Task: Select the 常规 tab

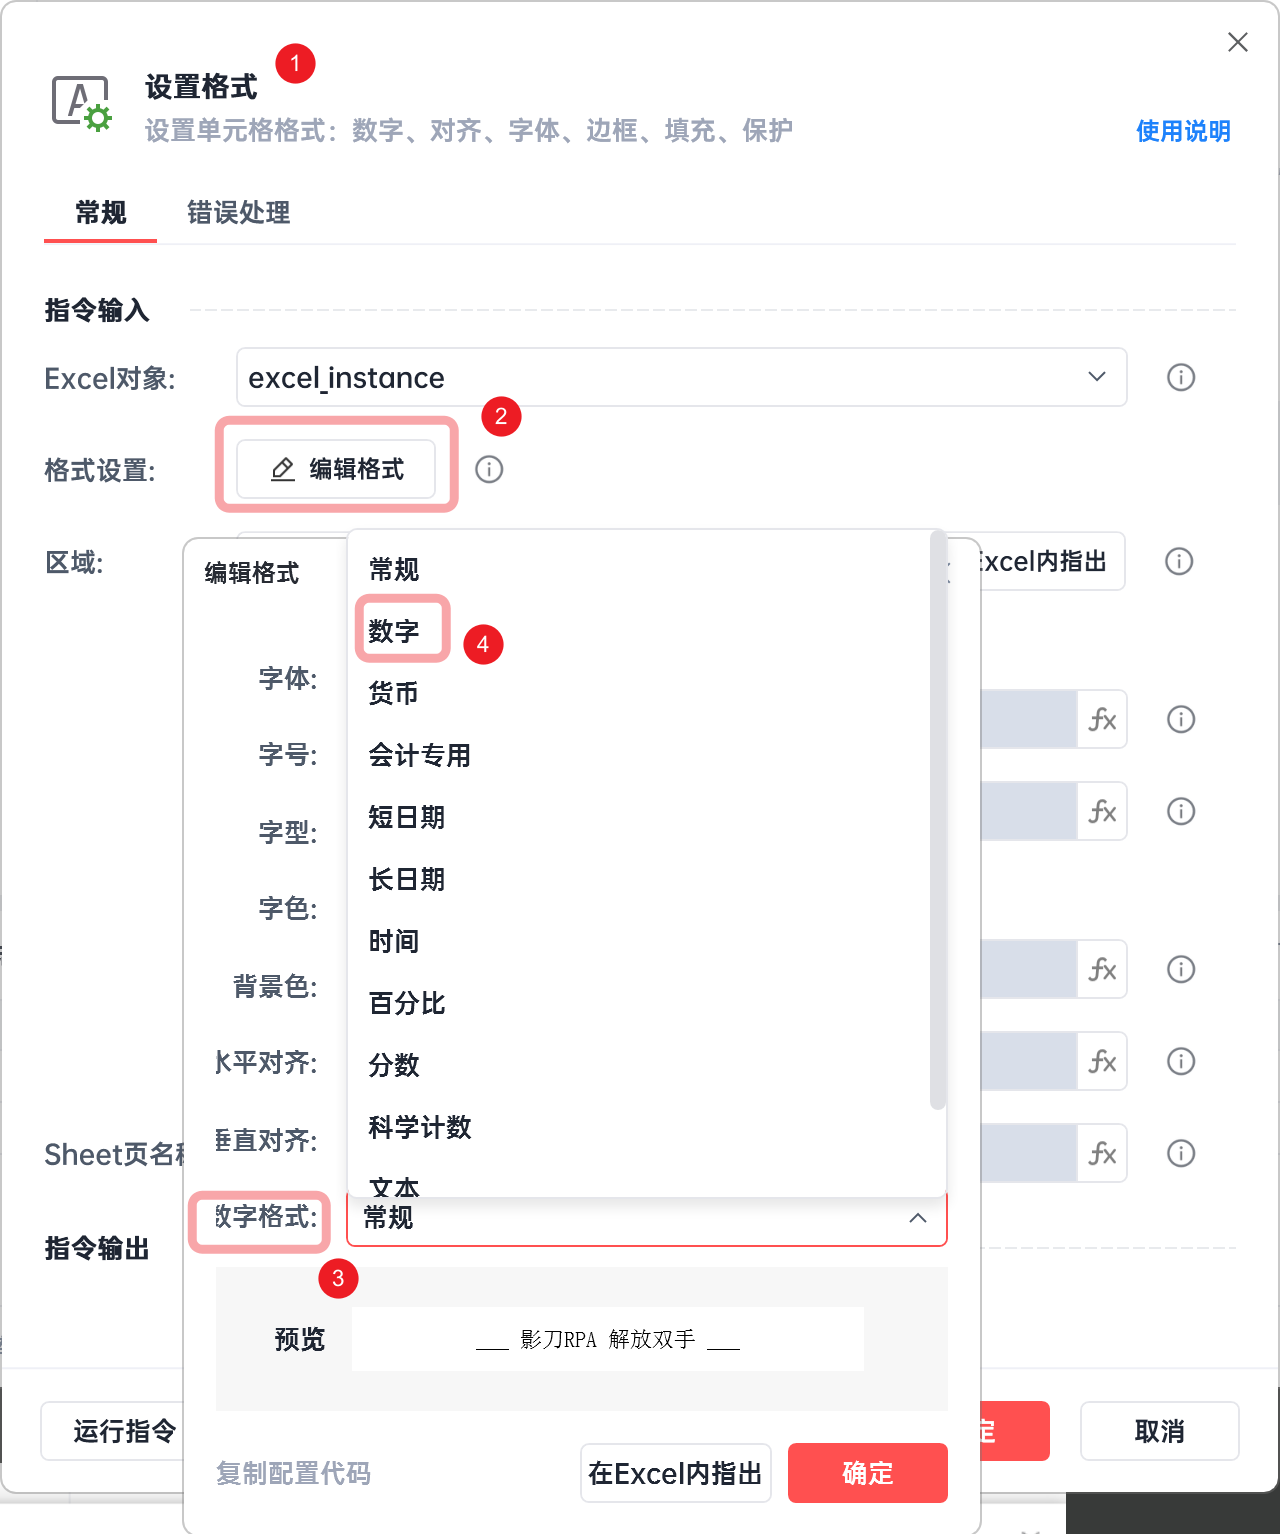Action: [x=99, y=213]
